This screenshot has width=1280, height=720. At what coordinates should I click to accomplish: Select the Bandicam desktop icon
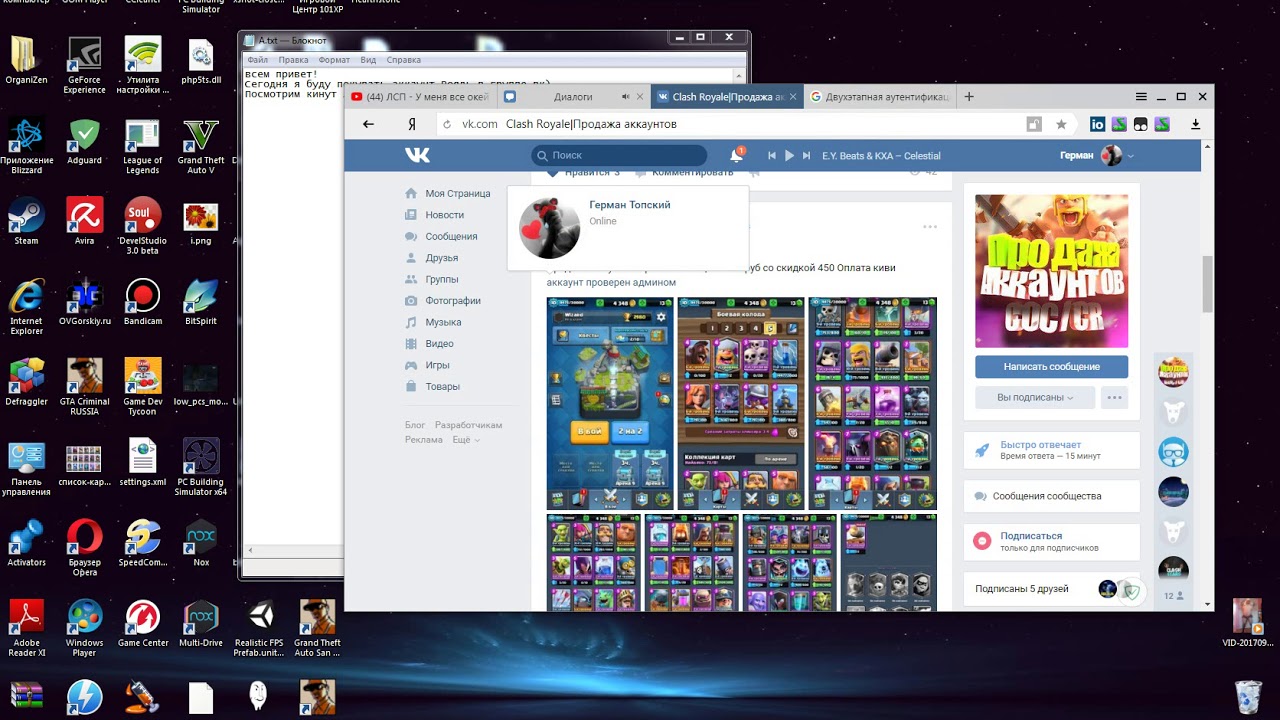pos(142,302)
